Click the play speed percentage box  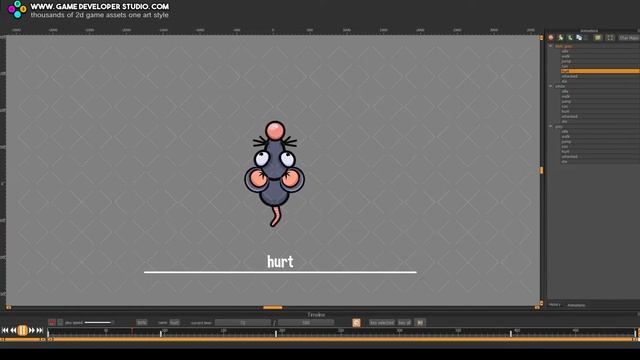pyautogui.click(x=142, y=322)
